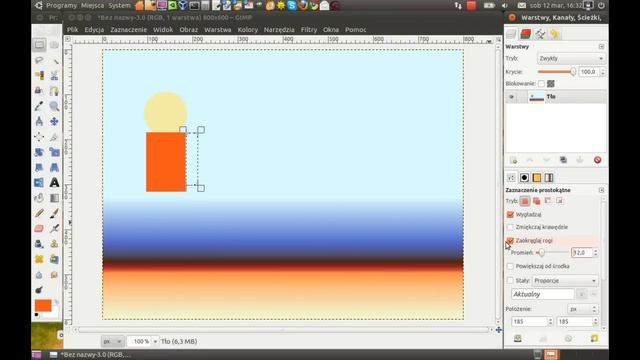The image size is (640, 360).
Task: Select the Scissors Select tool
Action: pyautogui.click(x=54, y=76)
